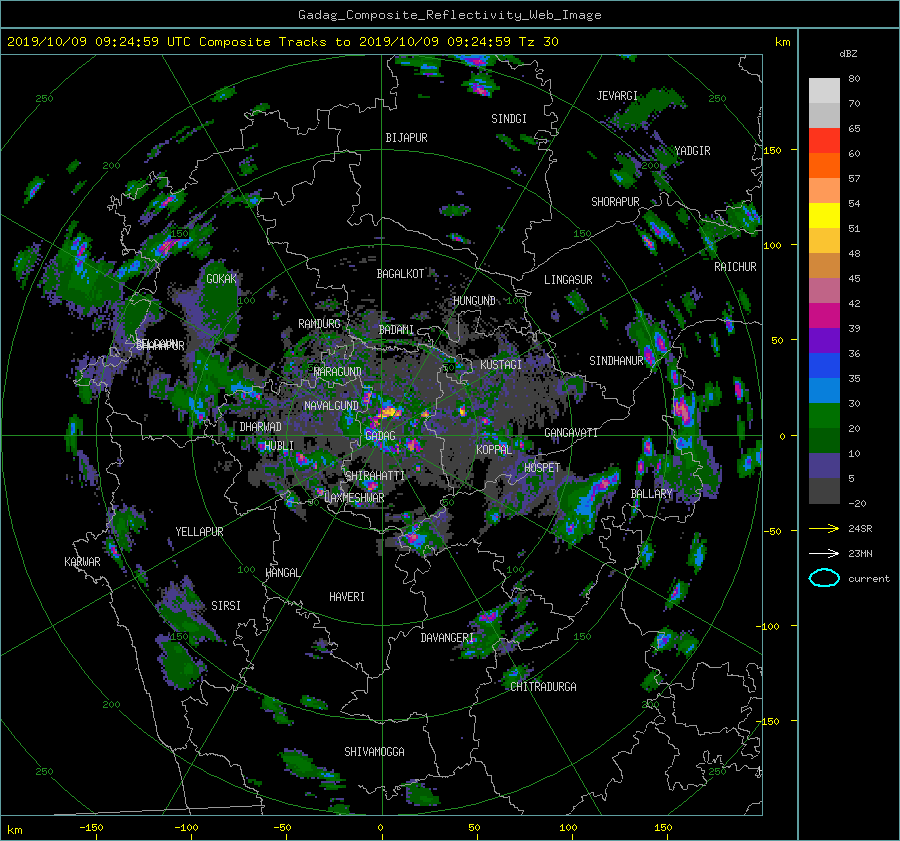The width and height of the screenshot is (900, 841).
Task: Pick the orange 57-60 dBZ swatch
Action: 824,166
